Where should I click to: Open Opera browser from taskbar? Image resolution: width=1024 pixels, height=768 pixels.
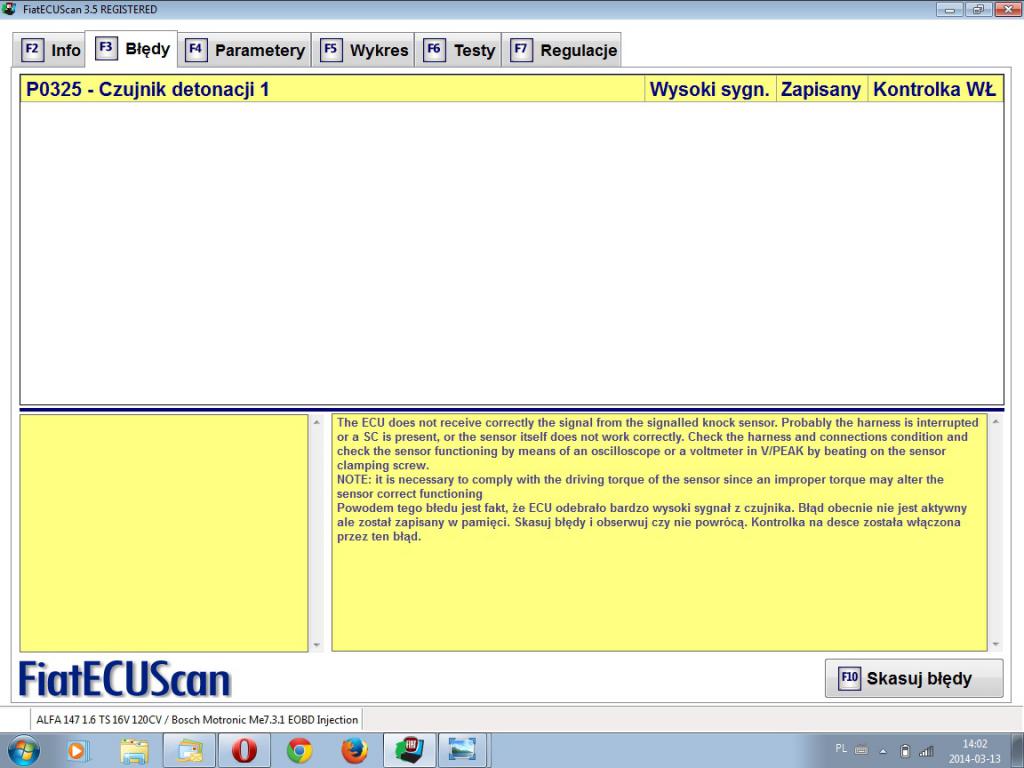click(x=244, y=750)
